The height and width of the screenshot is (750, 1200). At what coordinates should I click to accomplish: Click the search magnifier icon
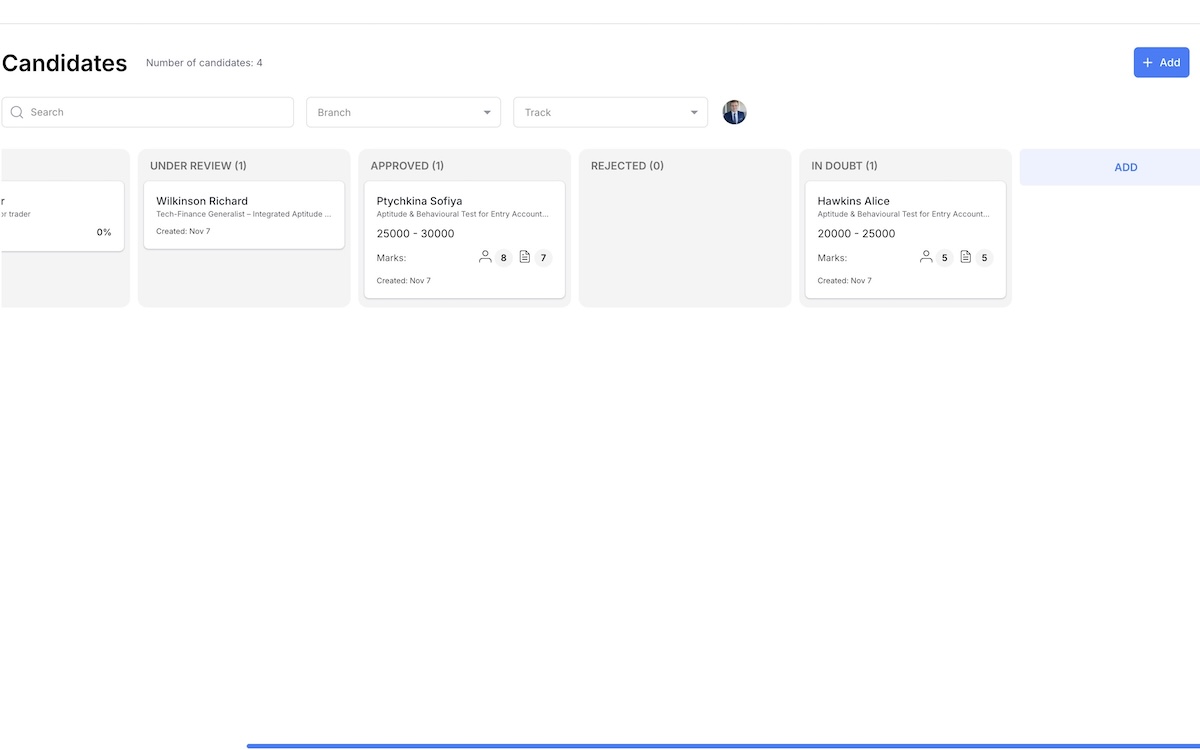(x=17, y=112)
